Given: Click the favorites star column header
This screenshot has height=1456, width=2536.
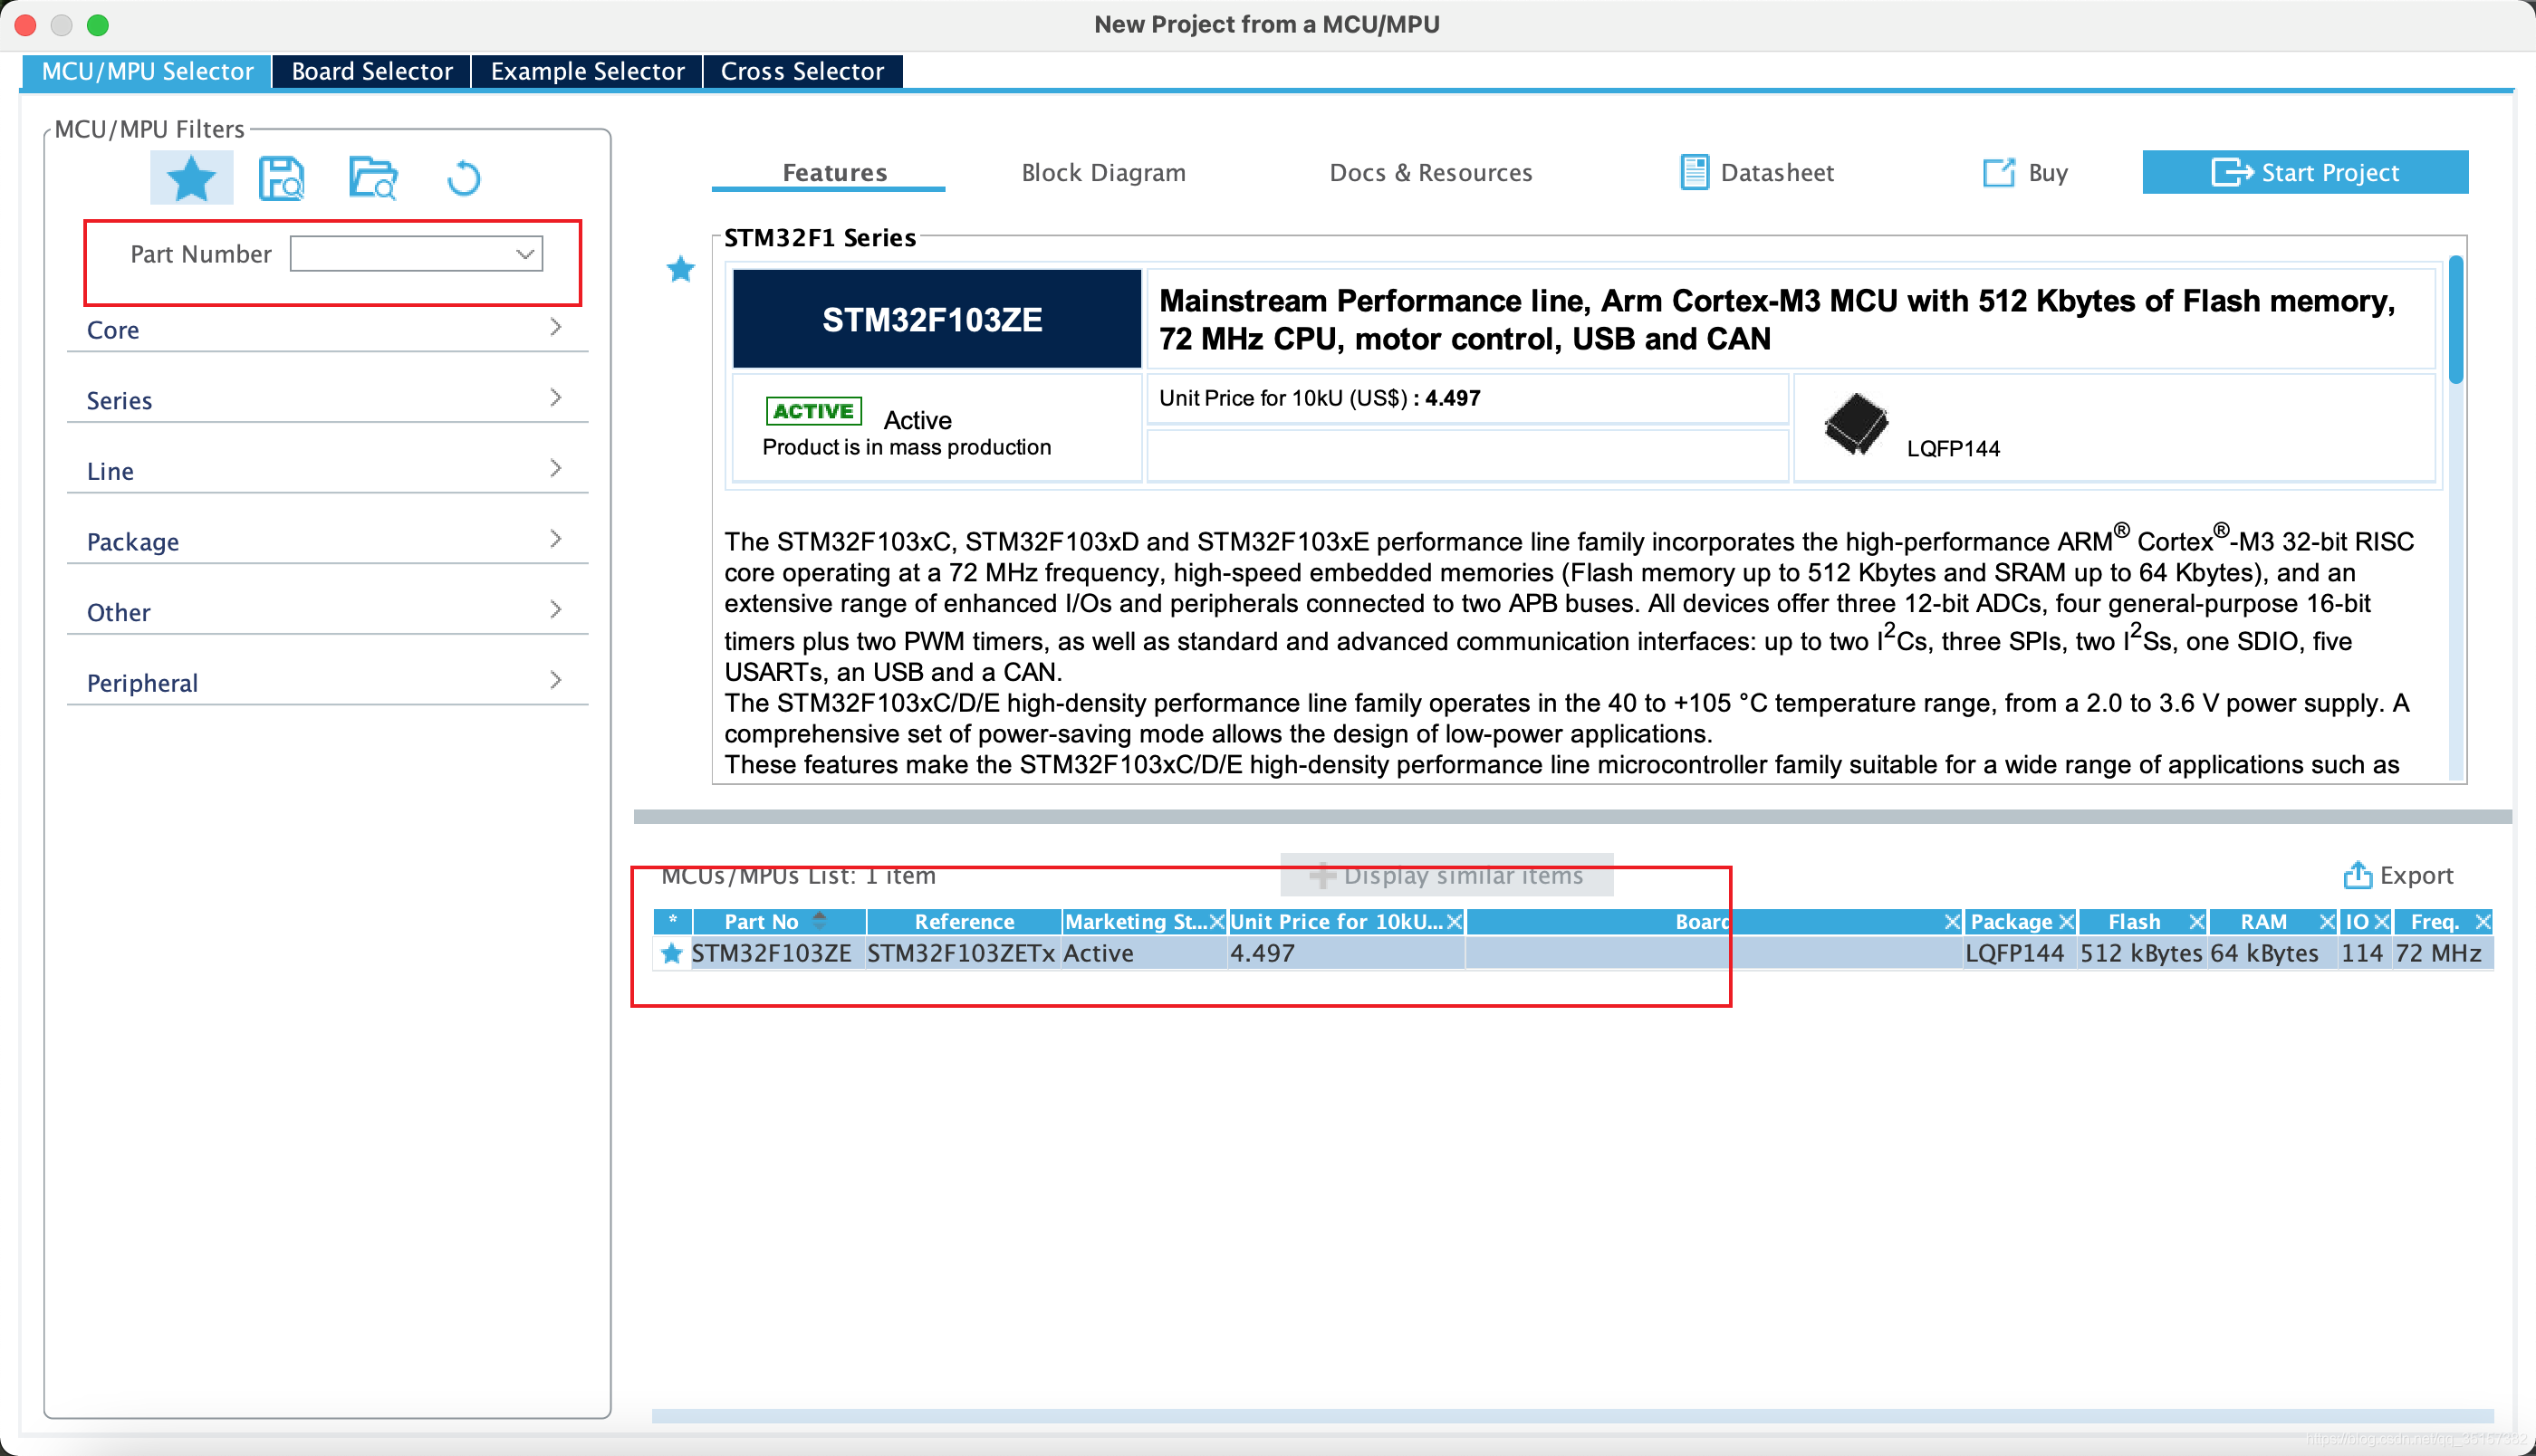Looking at the screenshot, I should [672, 921].
